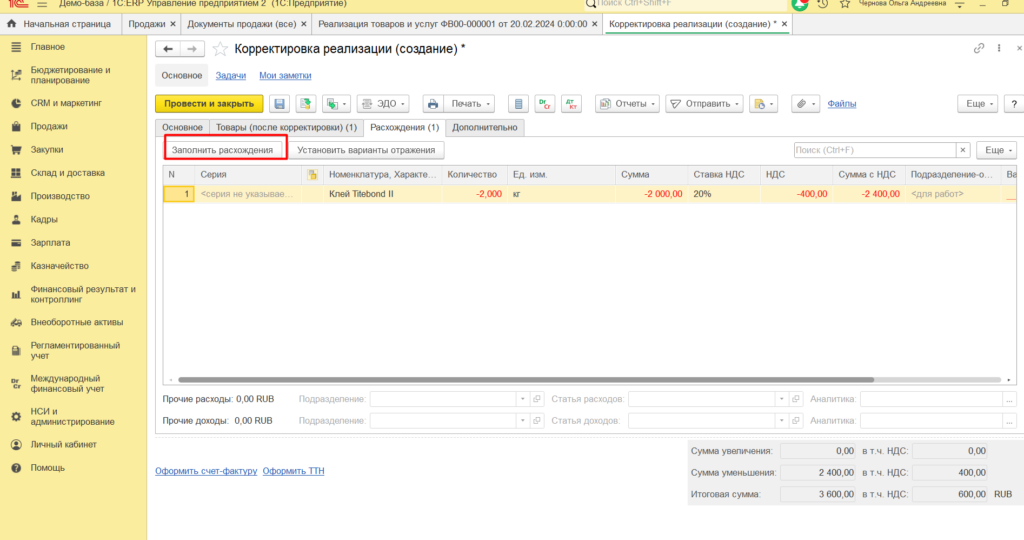The image size is (1024, 540).
Task: Select the Основное form tab
Action: pyautogui.click(x=182, y=127)
